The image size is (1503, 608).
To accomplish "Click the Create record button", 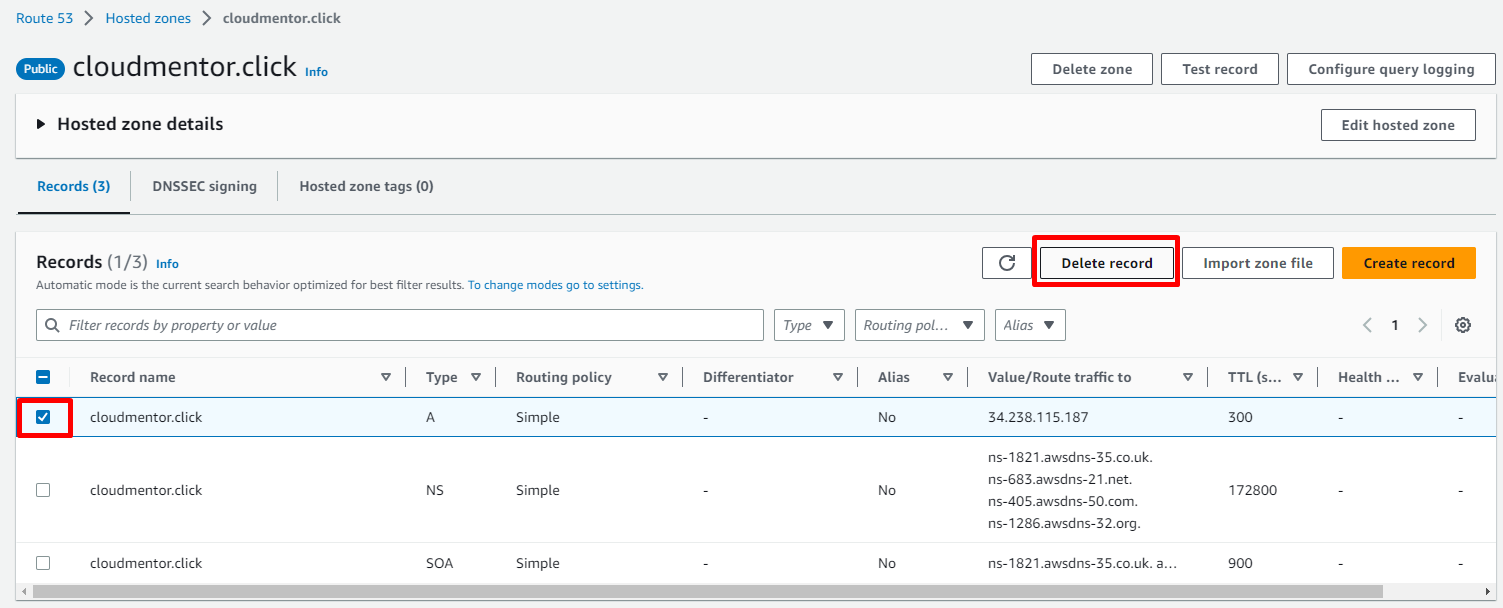I will click(1408, 263).
